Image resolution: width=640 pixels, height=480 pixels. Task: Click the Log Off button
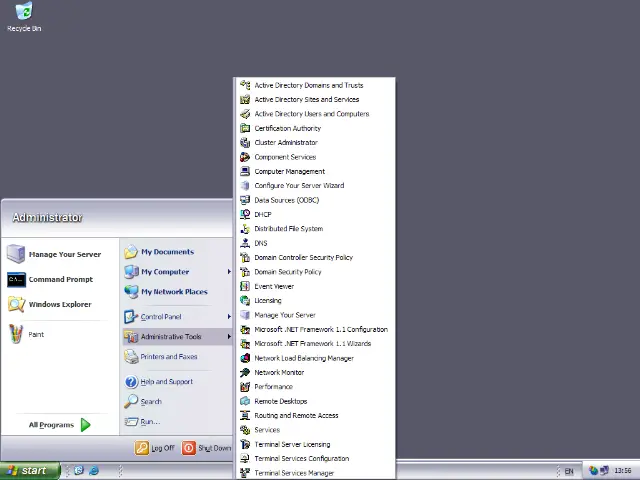pyautogui.click(x=155, y=449)
